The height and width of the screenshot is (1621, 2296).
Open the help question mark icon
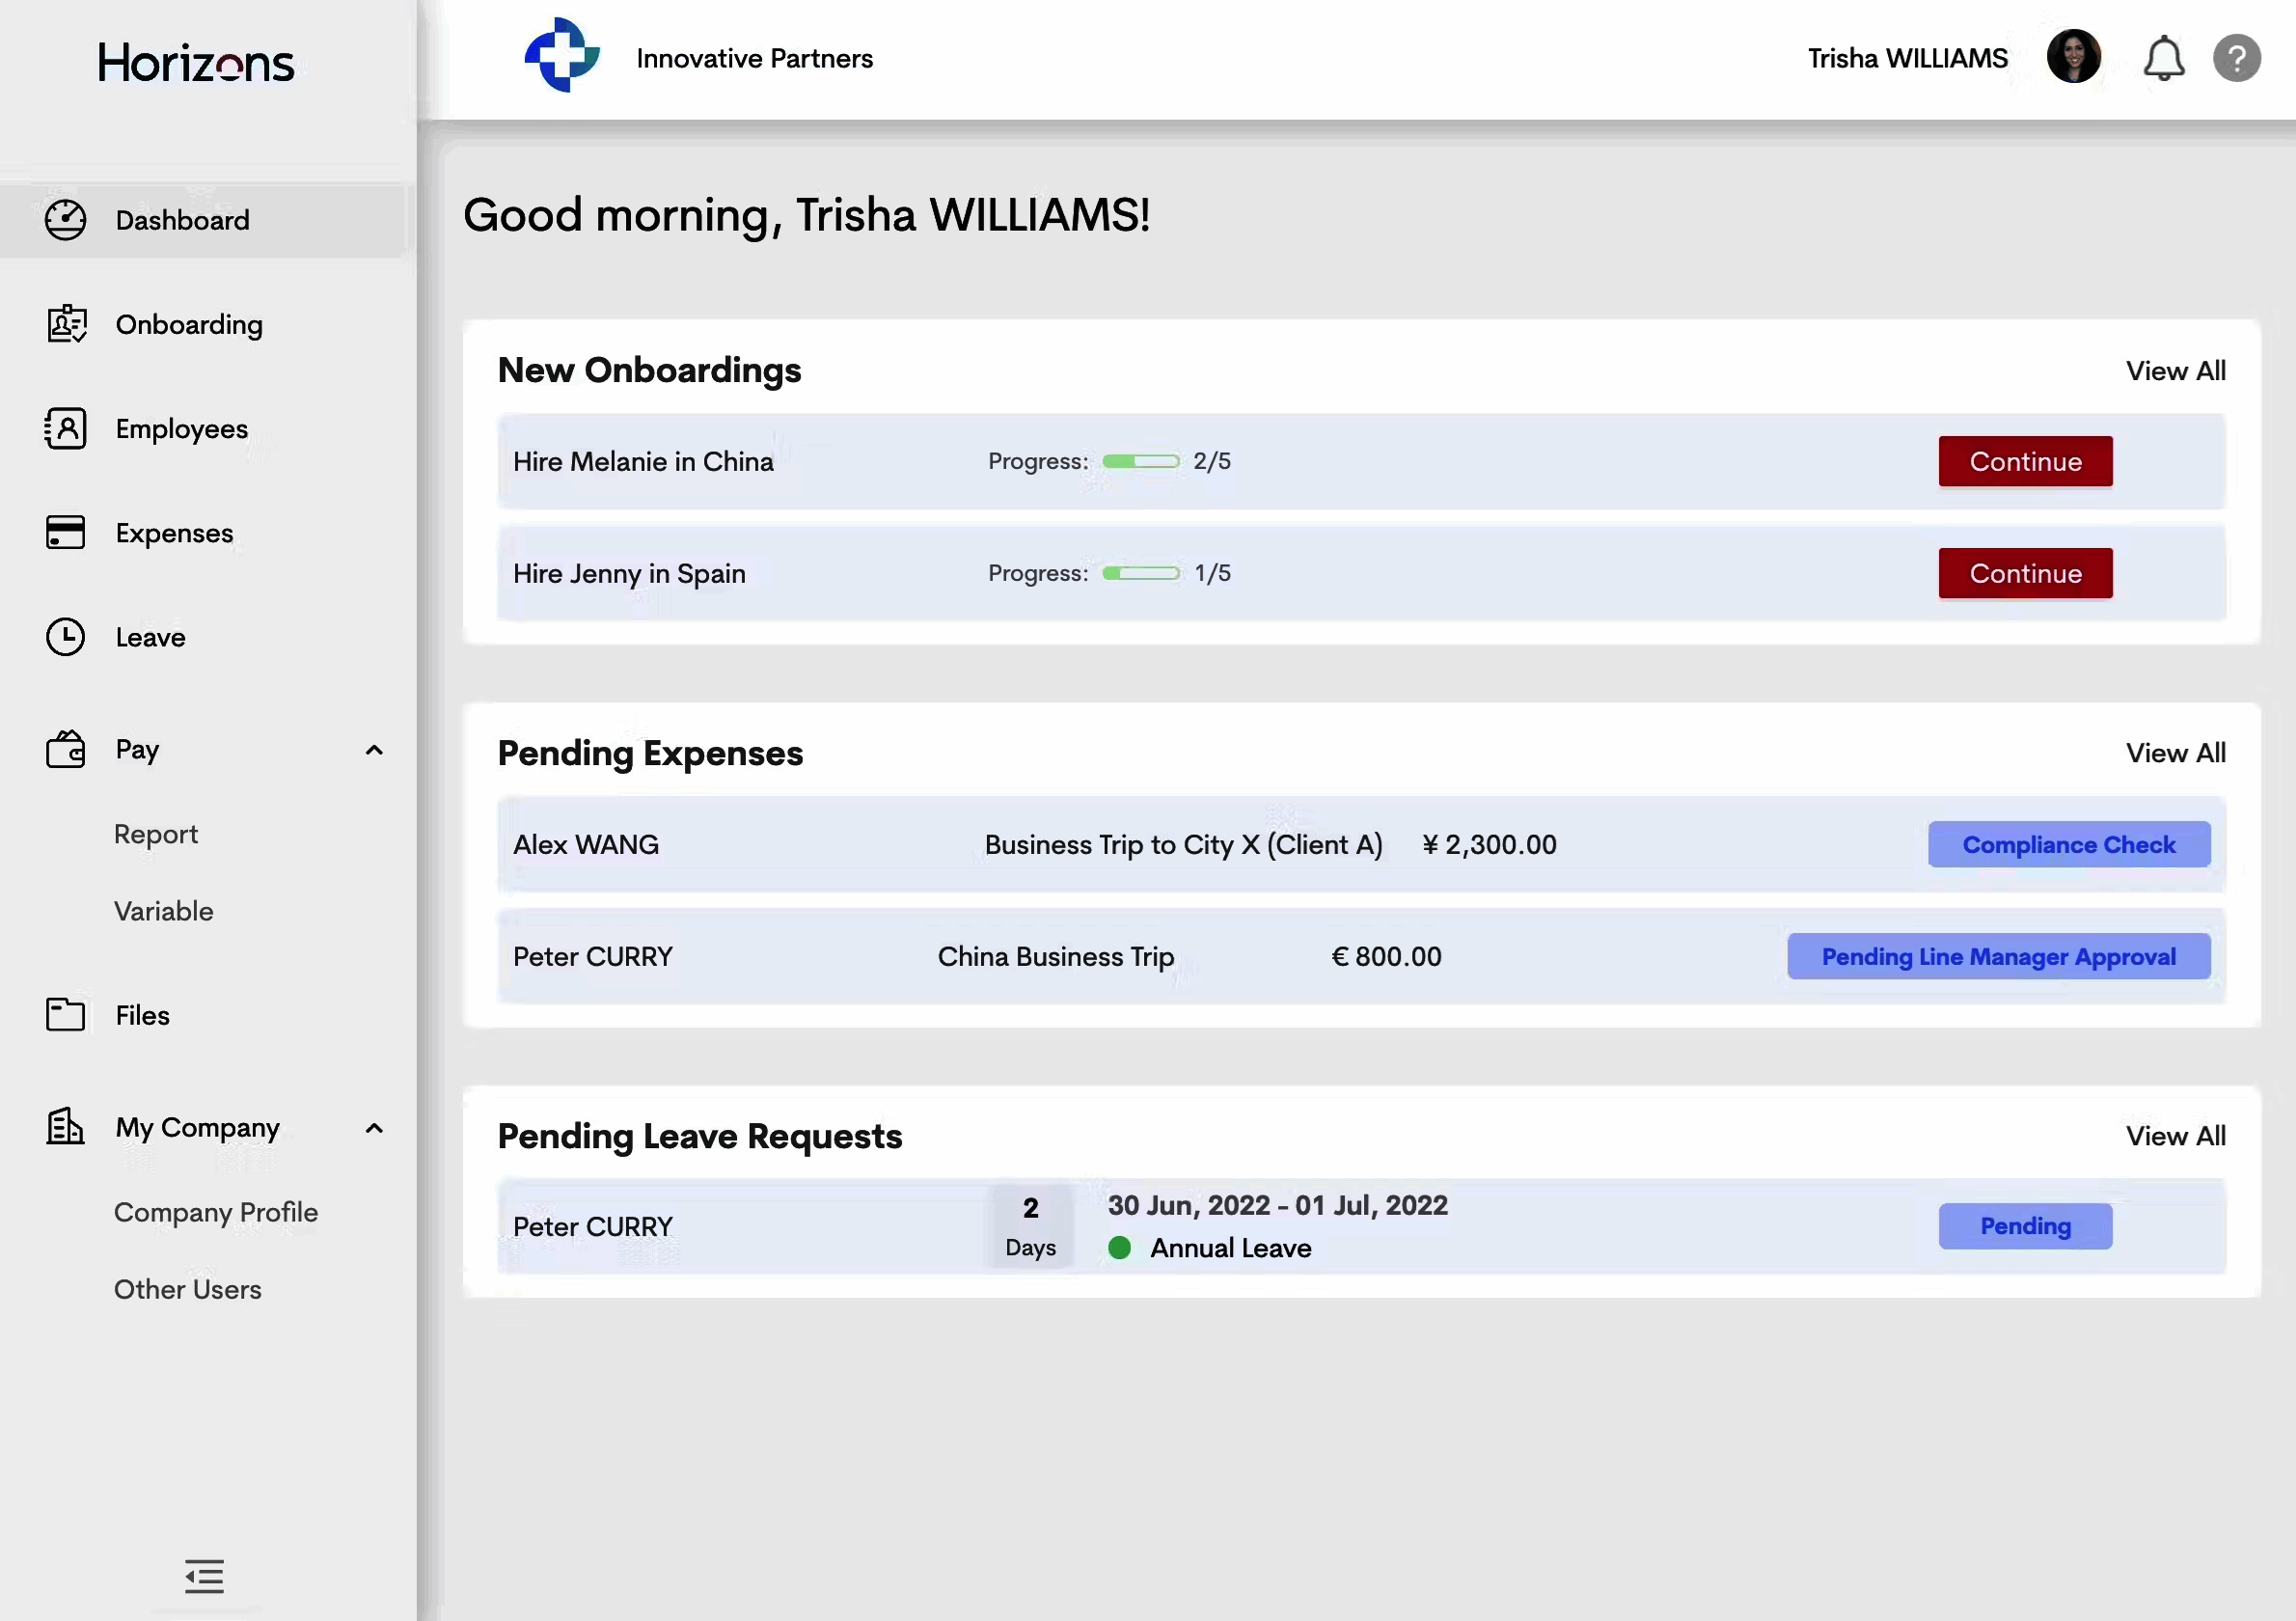click(2236, 58)
